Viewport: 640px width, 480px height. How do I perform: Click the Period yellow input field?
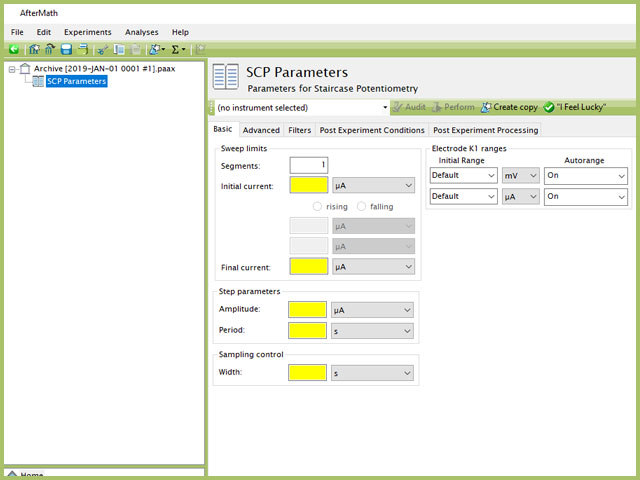point(307,331)
